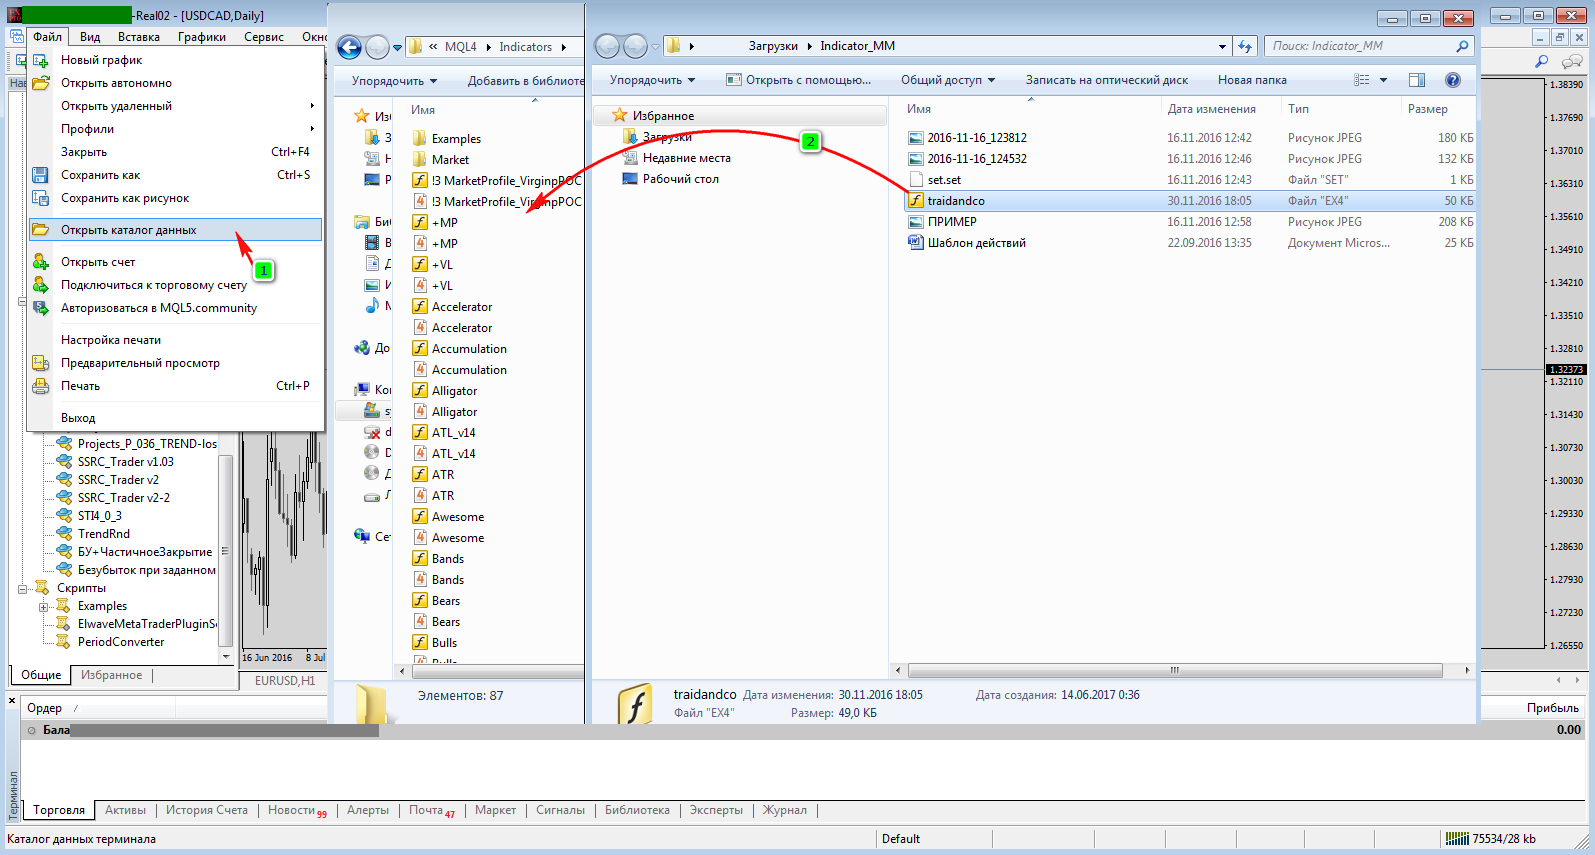Open the Упорядочить dropdown in the Indicator_MM window
The height and width of the screenshot is (855, 1595).
coord(652,80)
